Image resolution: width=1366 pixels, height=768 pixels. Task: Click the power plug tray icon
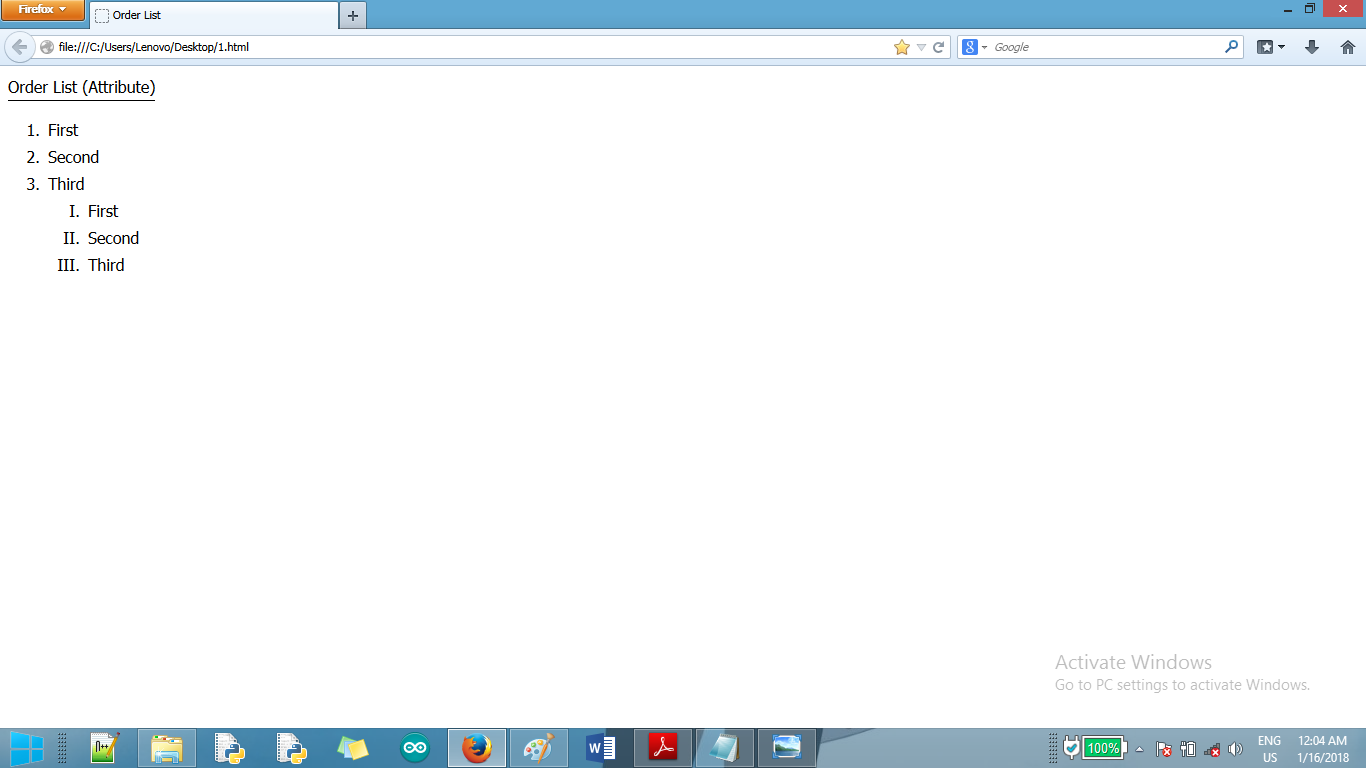1188,749
